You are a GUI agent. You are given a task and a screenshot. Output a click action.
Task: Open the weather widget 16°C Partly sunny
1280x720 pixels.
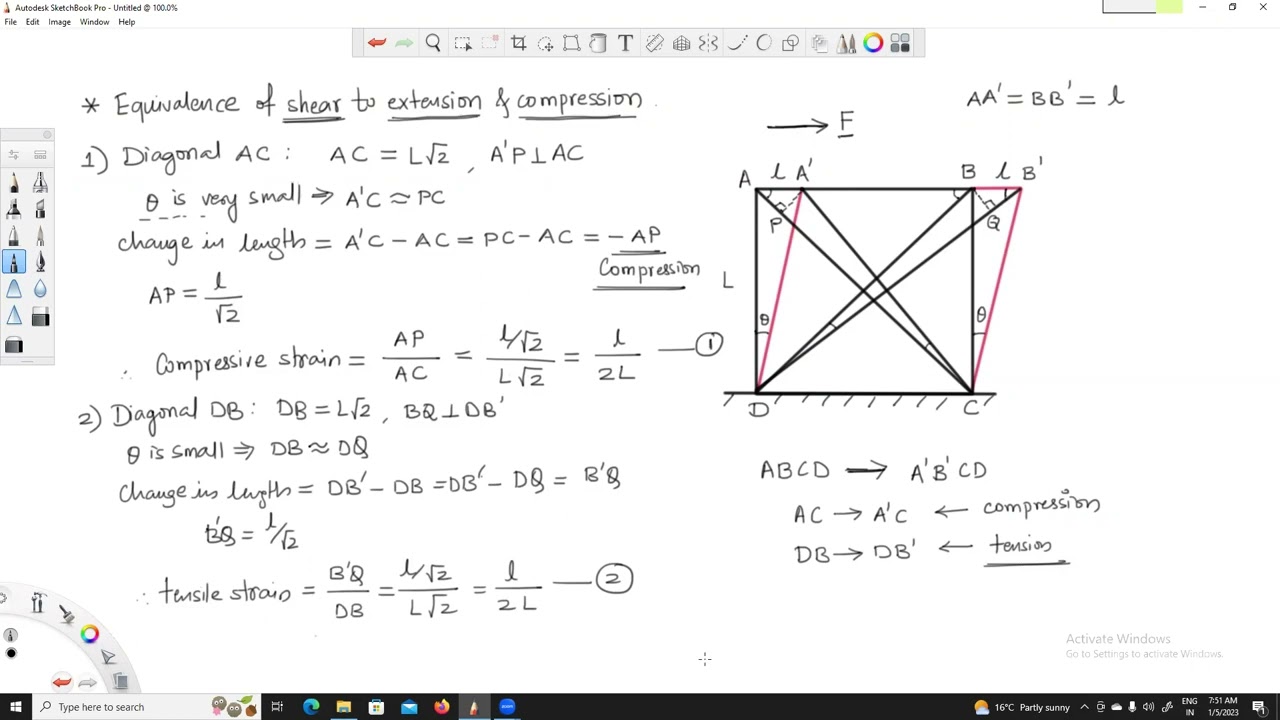coord(1022,707)
